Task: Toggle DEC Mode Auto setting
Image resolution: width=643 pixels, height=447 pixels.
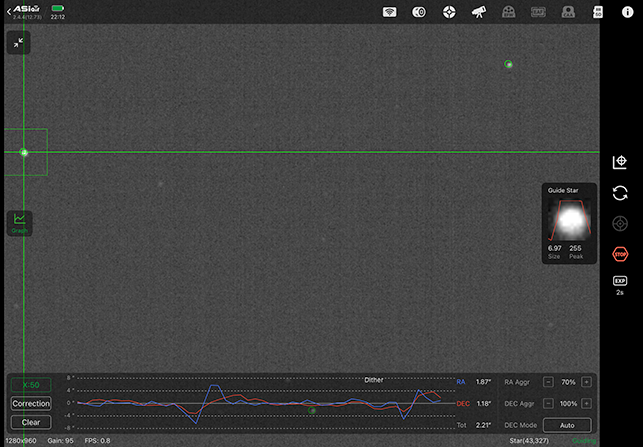Action: point(567,425)
